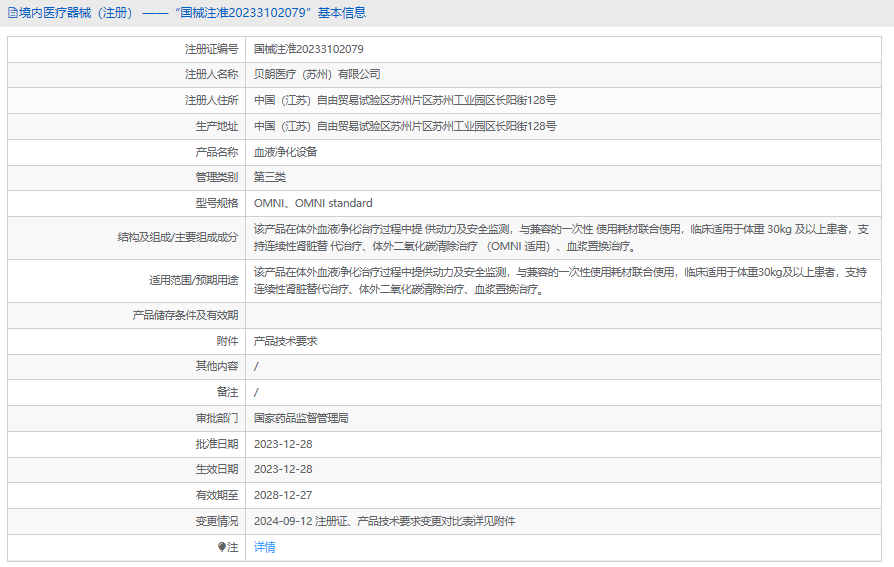This screenshot has width=894, height=567.
Task: Select the address in the 注册人住所 row
Action: pos(405,100)
